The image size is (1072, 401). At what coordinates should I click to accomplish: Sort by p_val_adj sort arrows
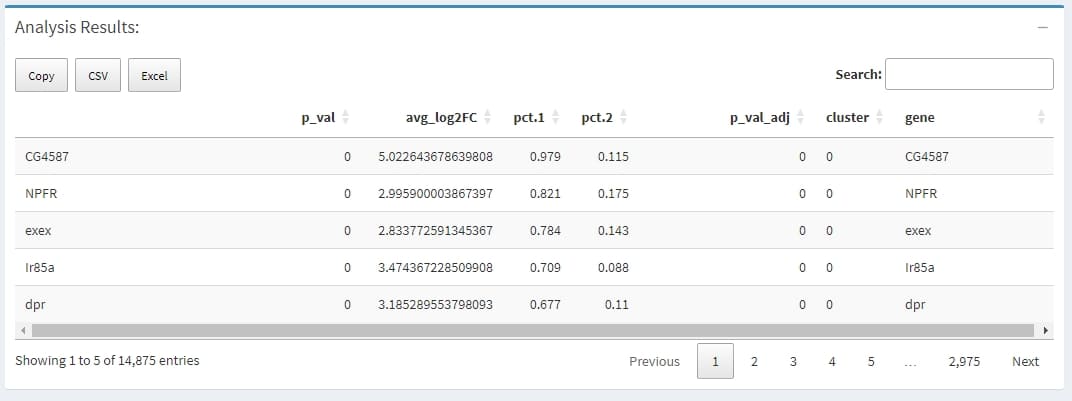coord(799,118)
